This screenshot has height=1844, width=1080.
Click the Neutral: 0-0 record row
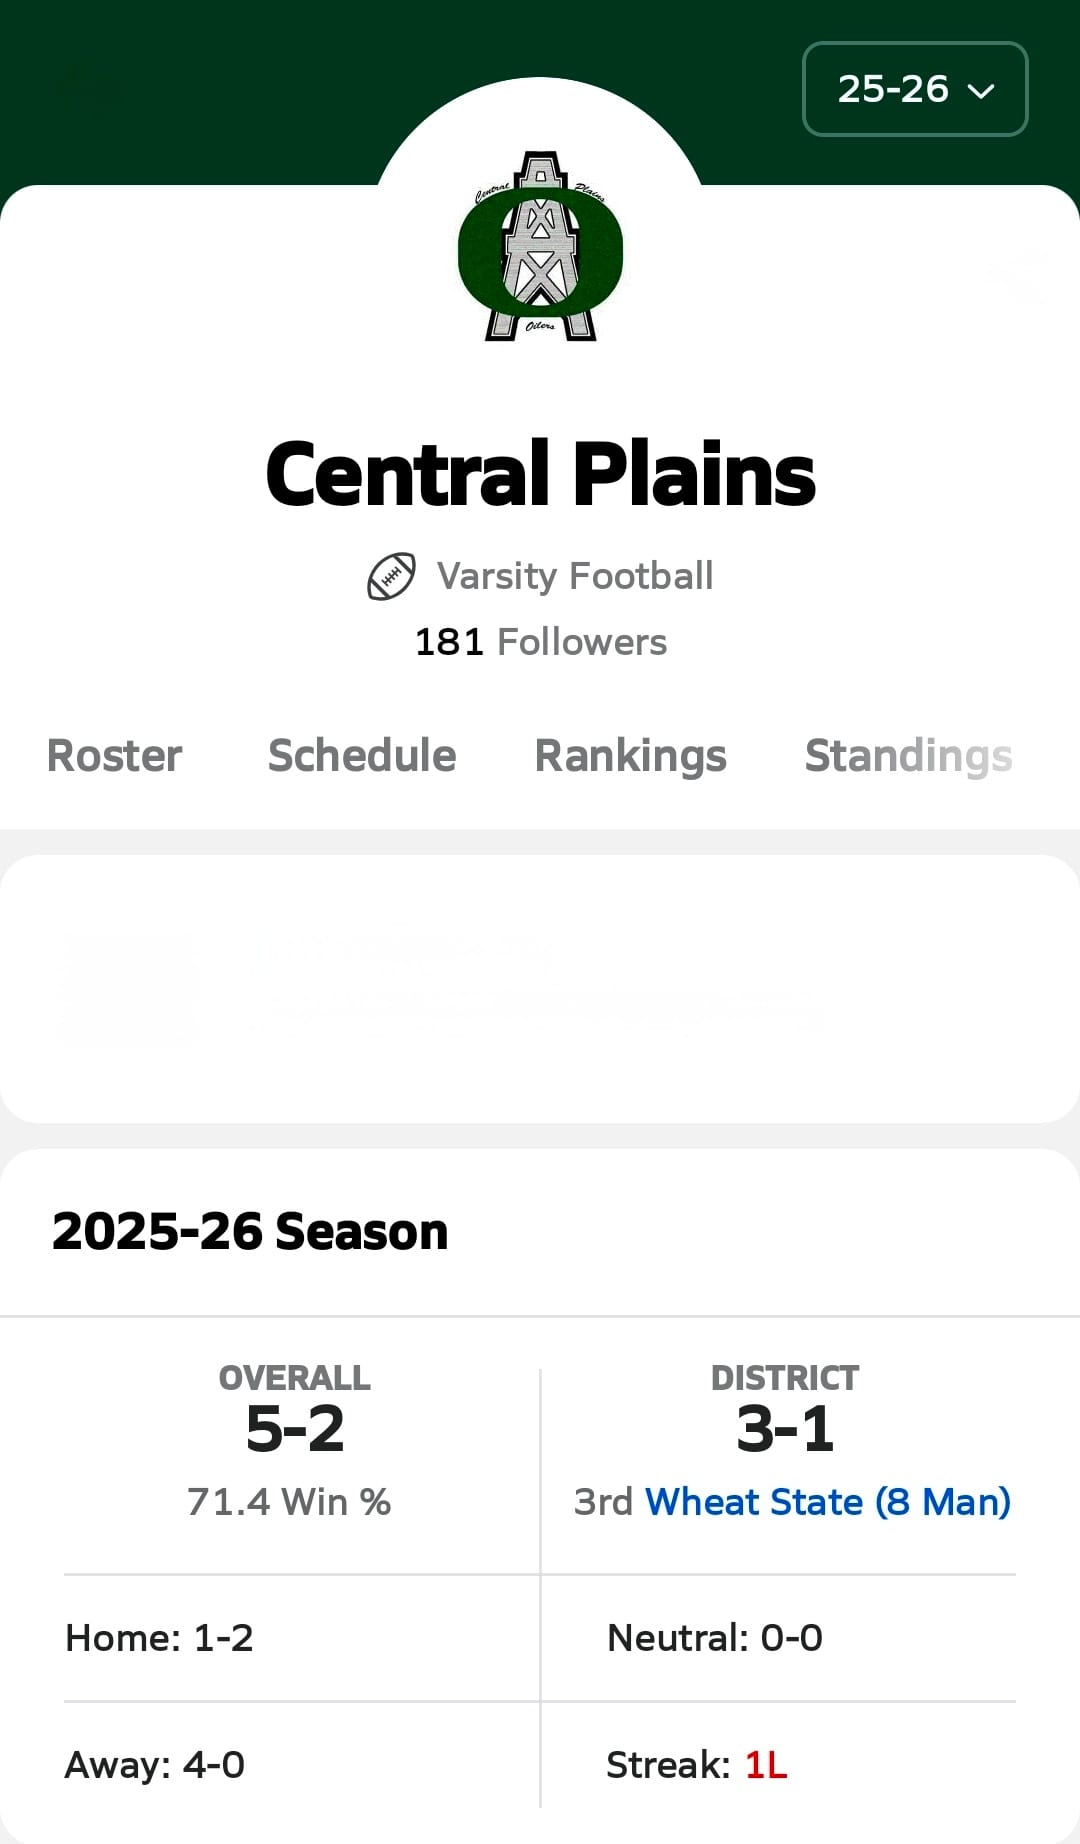coord(714,1638)
